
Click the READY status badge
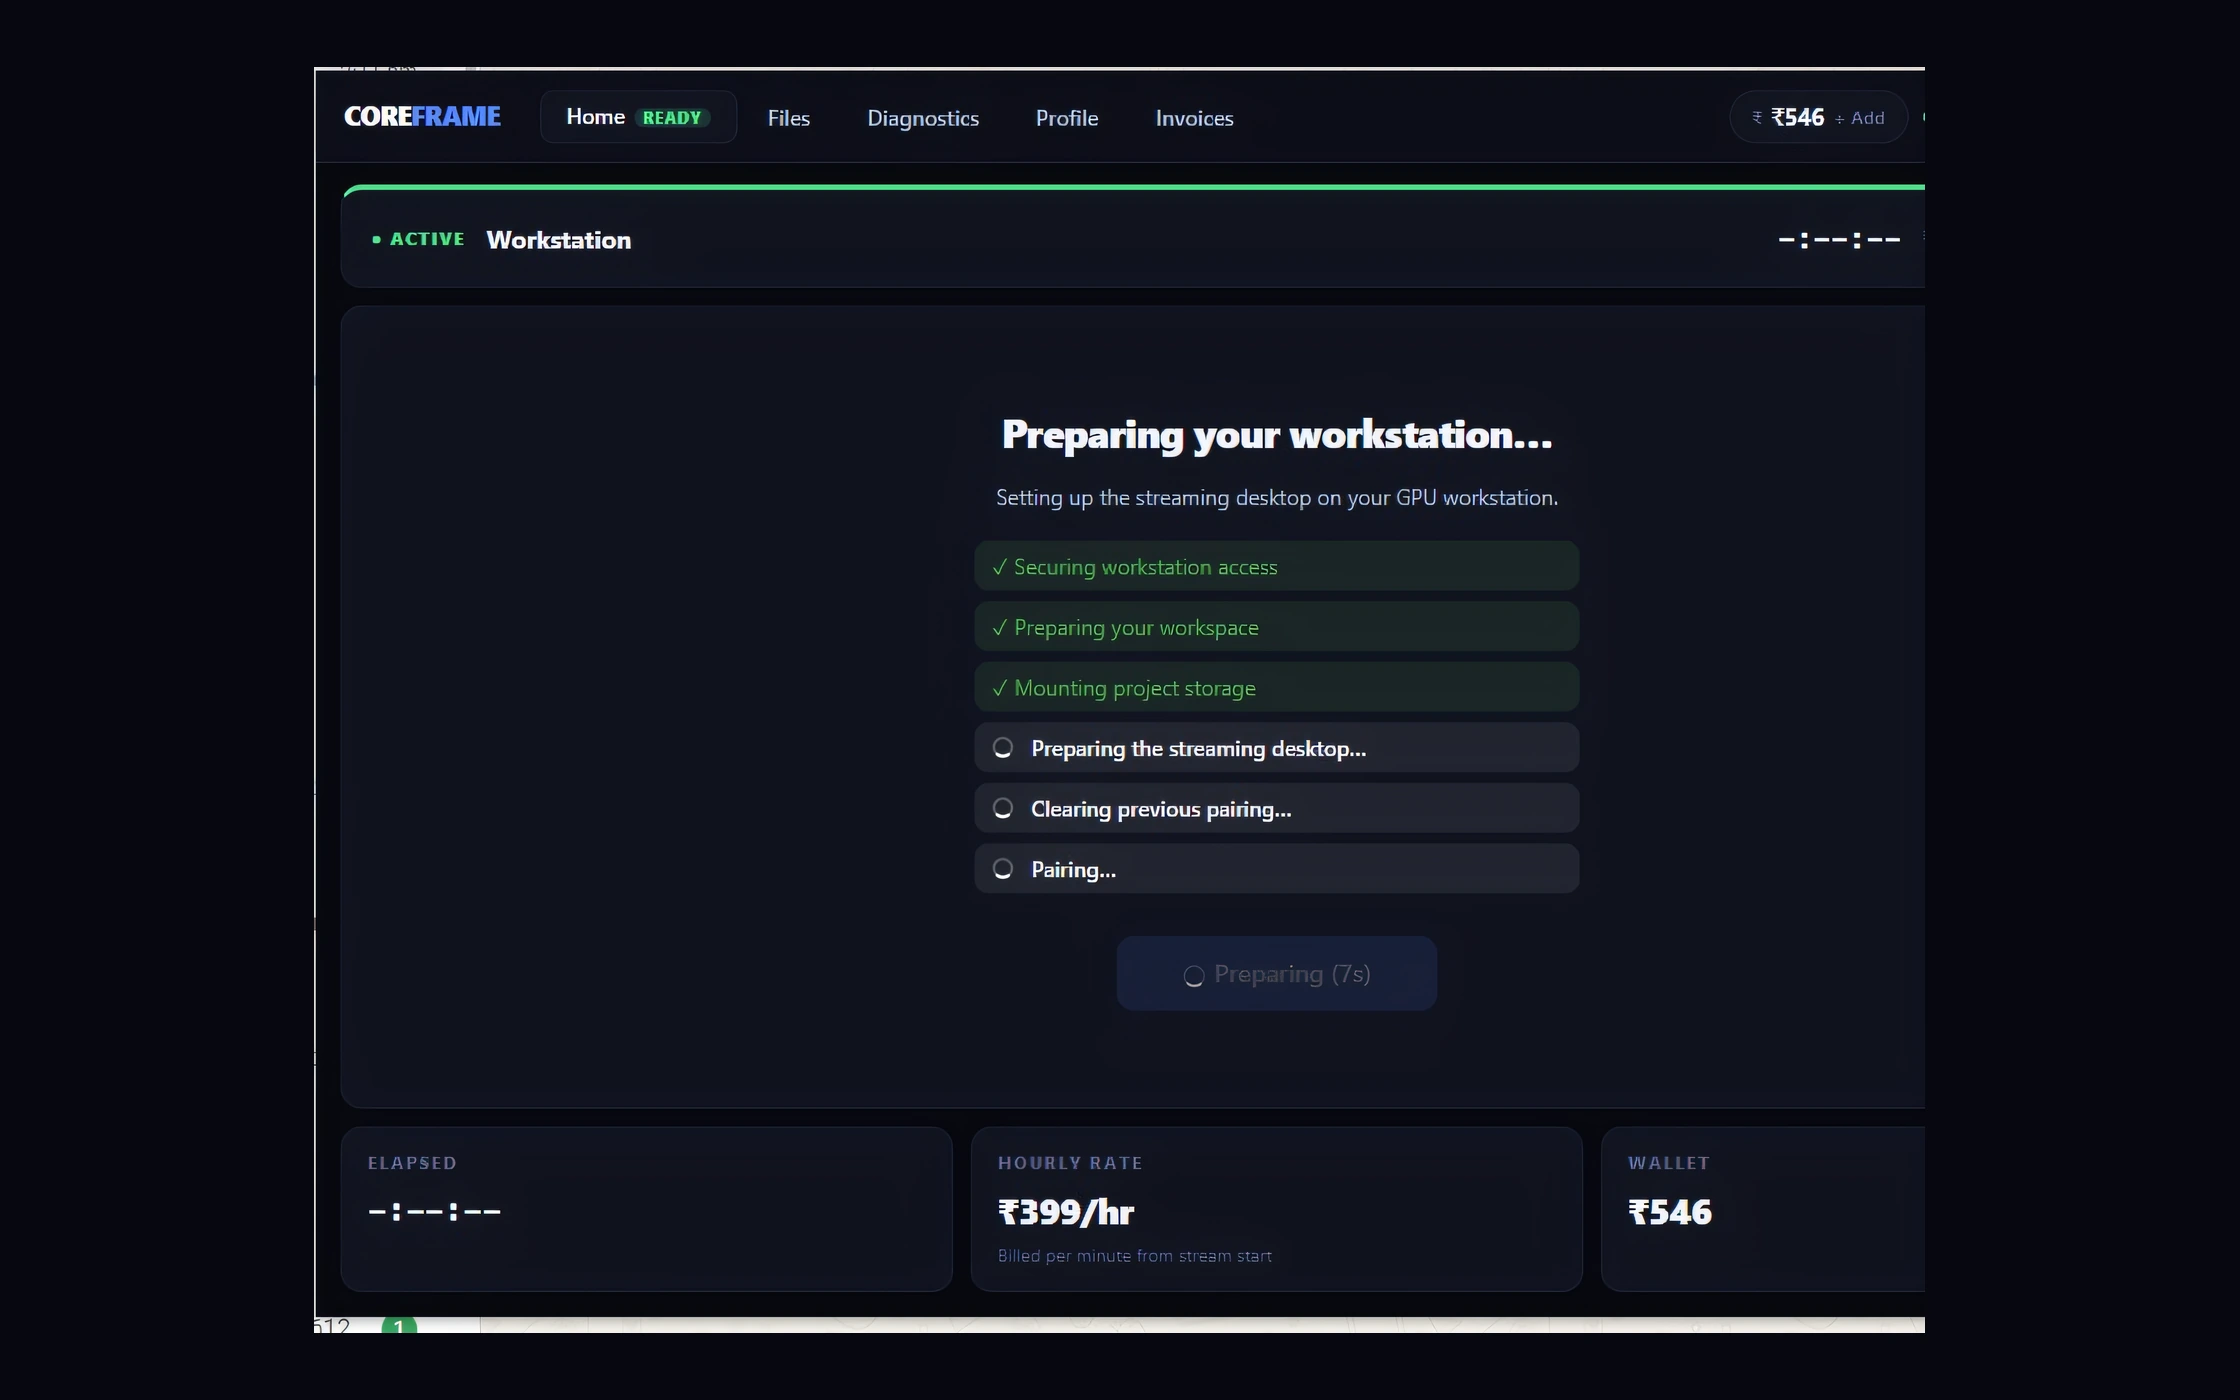[x=671, y=118]
